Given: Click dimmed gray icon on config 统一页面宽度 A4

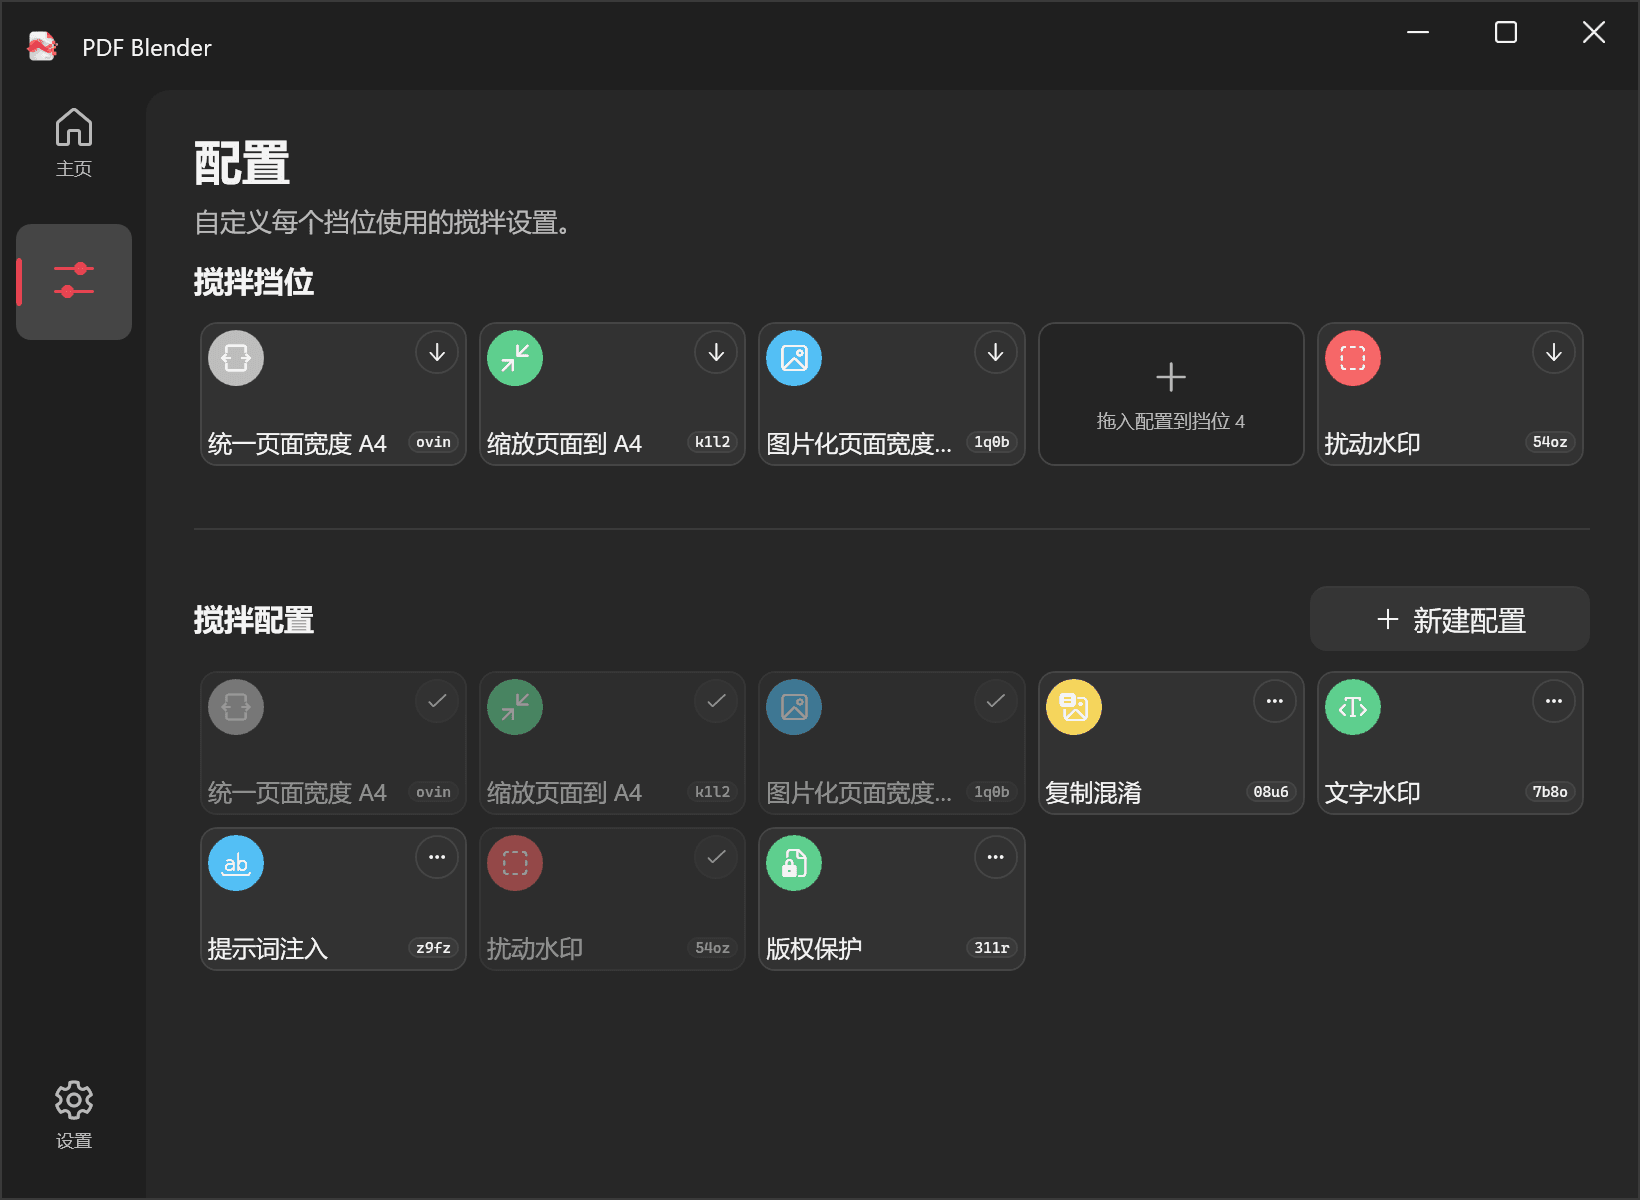Looking at the screenshot, I should click(x=236, y=707).
